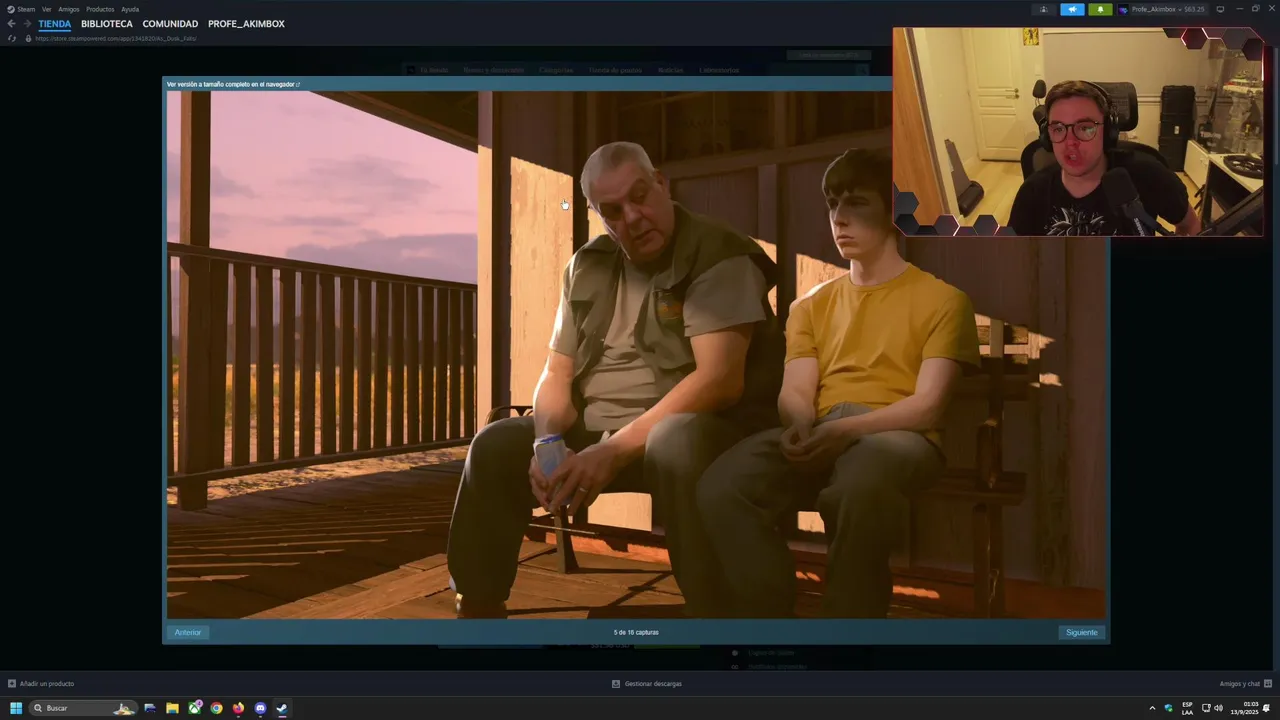Expand hidden system tray icons chevron
Viewport: 1280px width, 720px height.
tap(1152, 708)
